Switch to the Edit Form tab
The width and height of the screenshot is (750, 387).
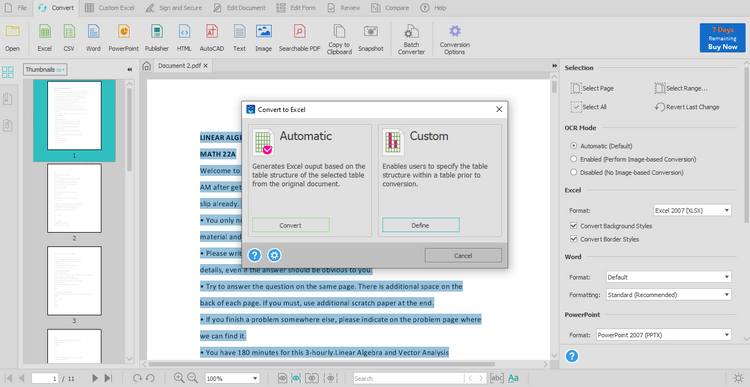(297, 8)
